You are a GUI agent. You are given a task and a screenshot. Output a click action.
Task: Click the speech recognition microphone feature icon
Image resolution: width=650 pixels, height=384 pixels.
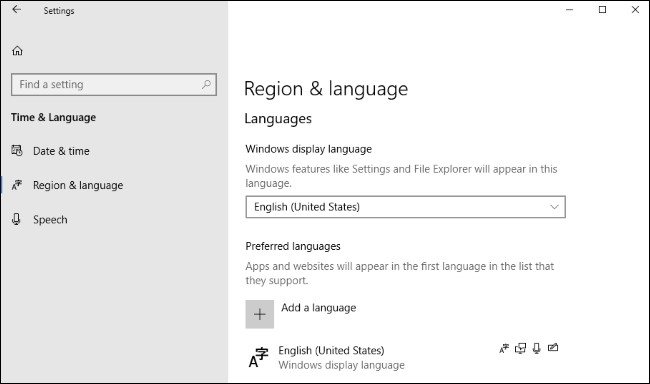(x=536, y=349)
